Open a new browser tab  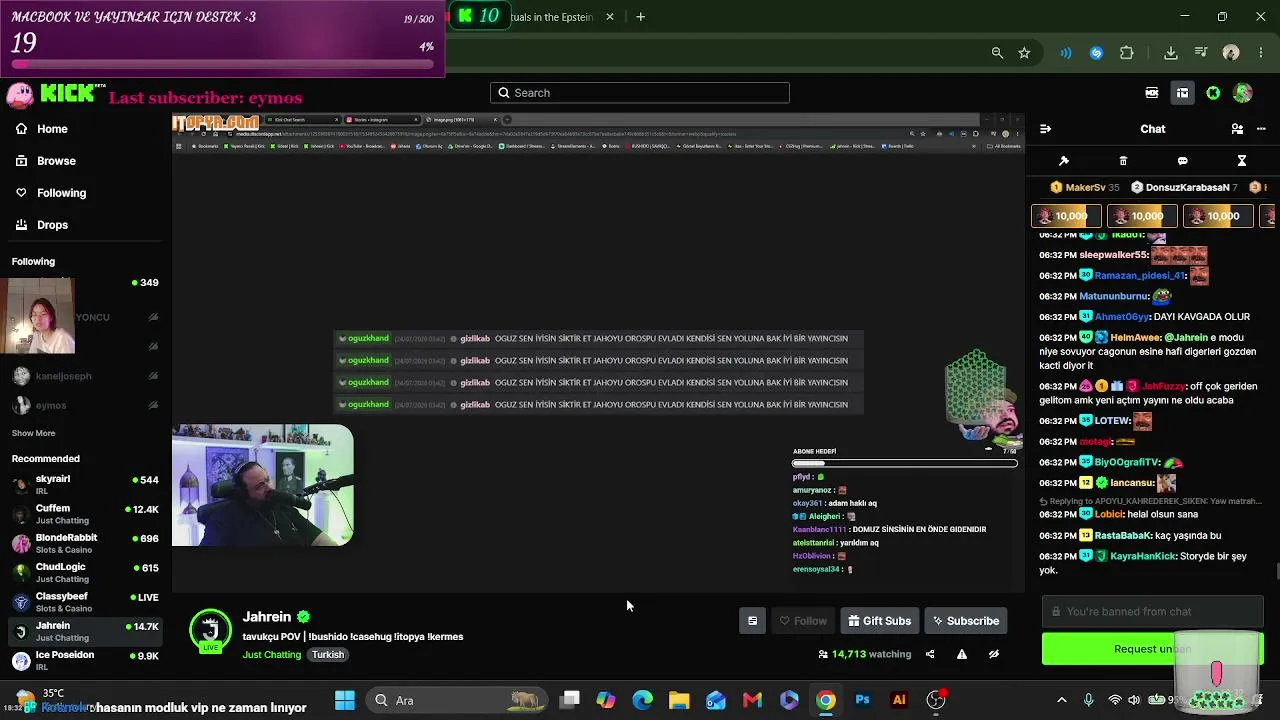(x=640, y=17)
